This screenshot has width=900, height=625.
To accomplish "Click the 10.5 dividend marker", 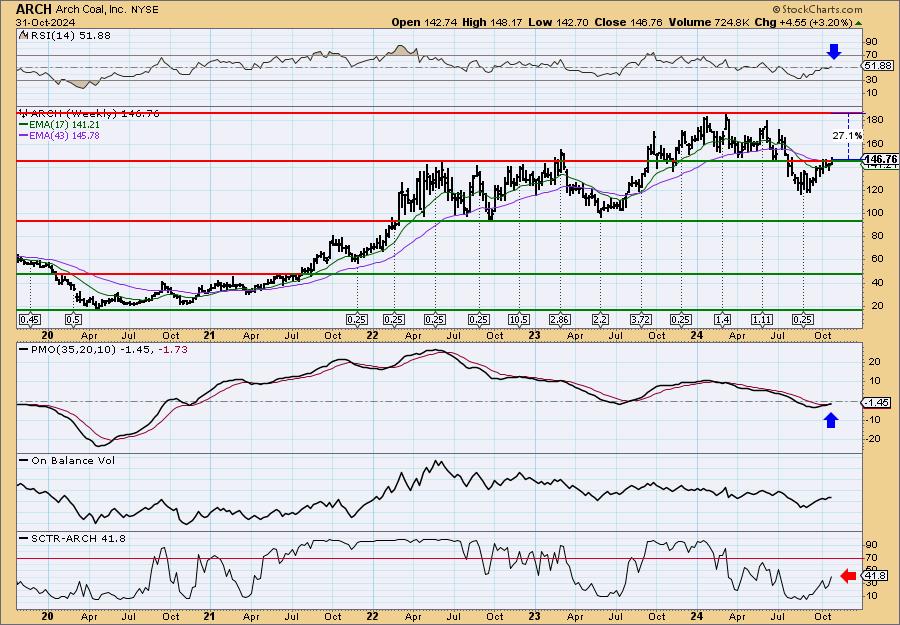I will [x=519, y=320].
